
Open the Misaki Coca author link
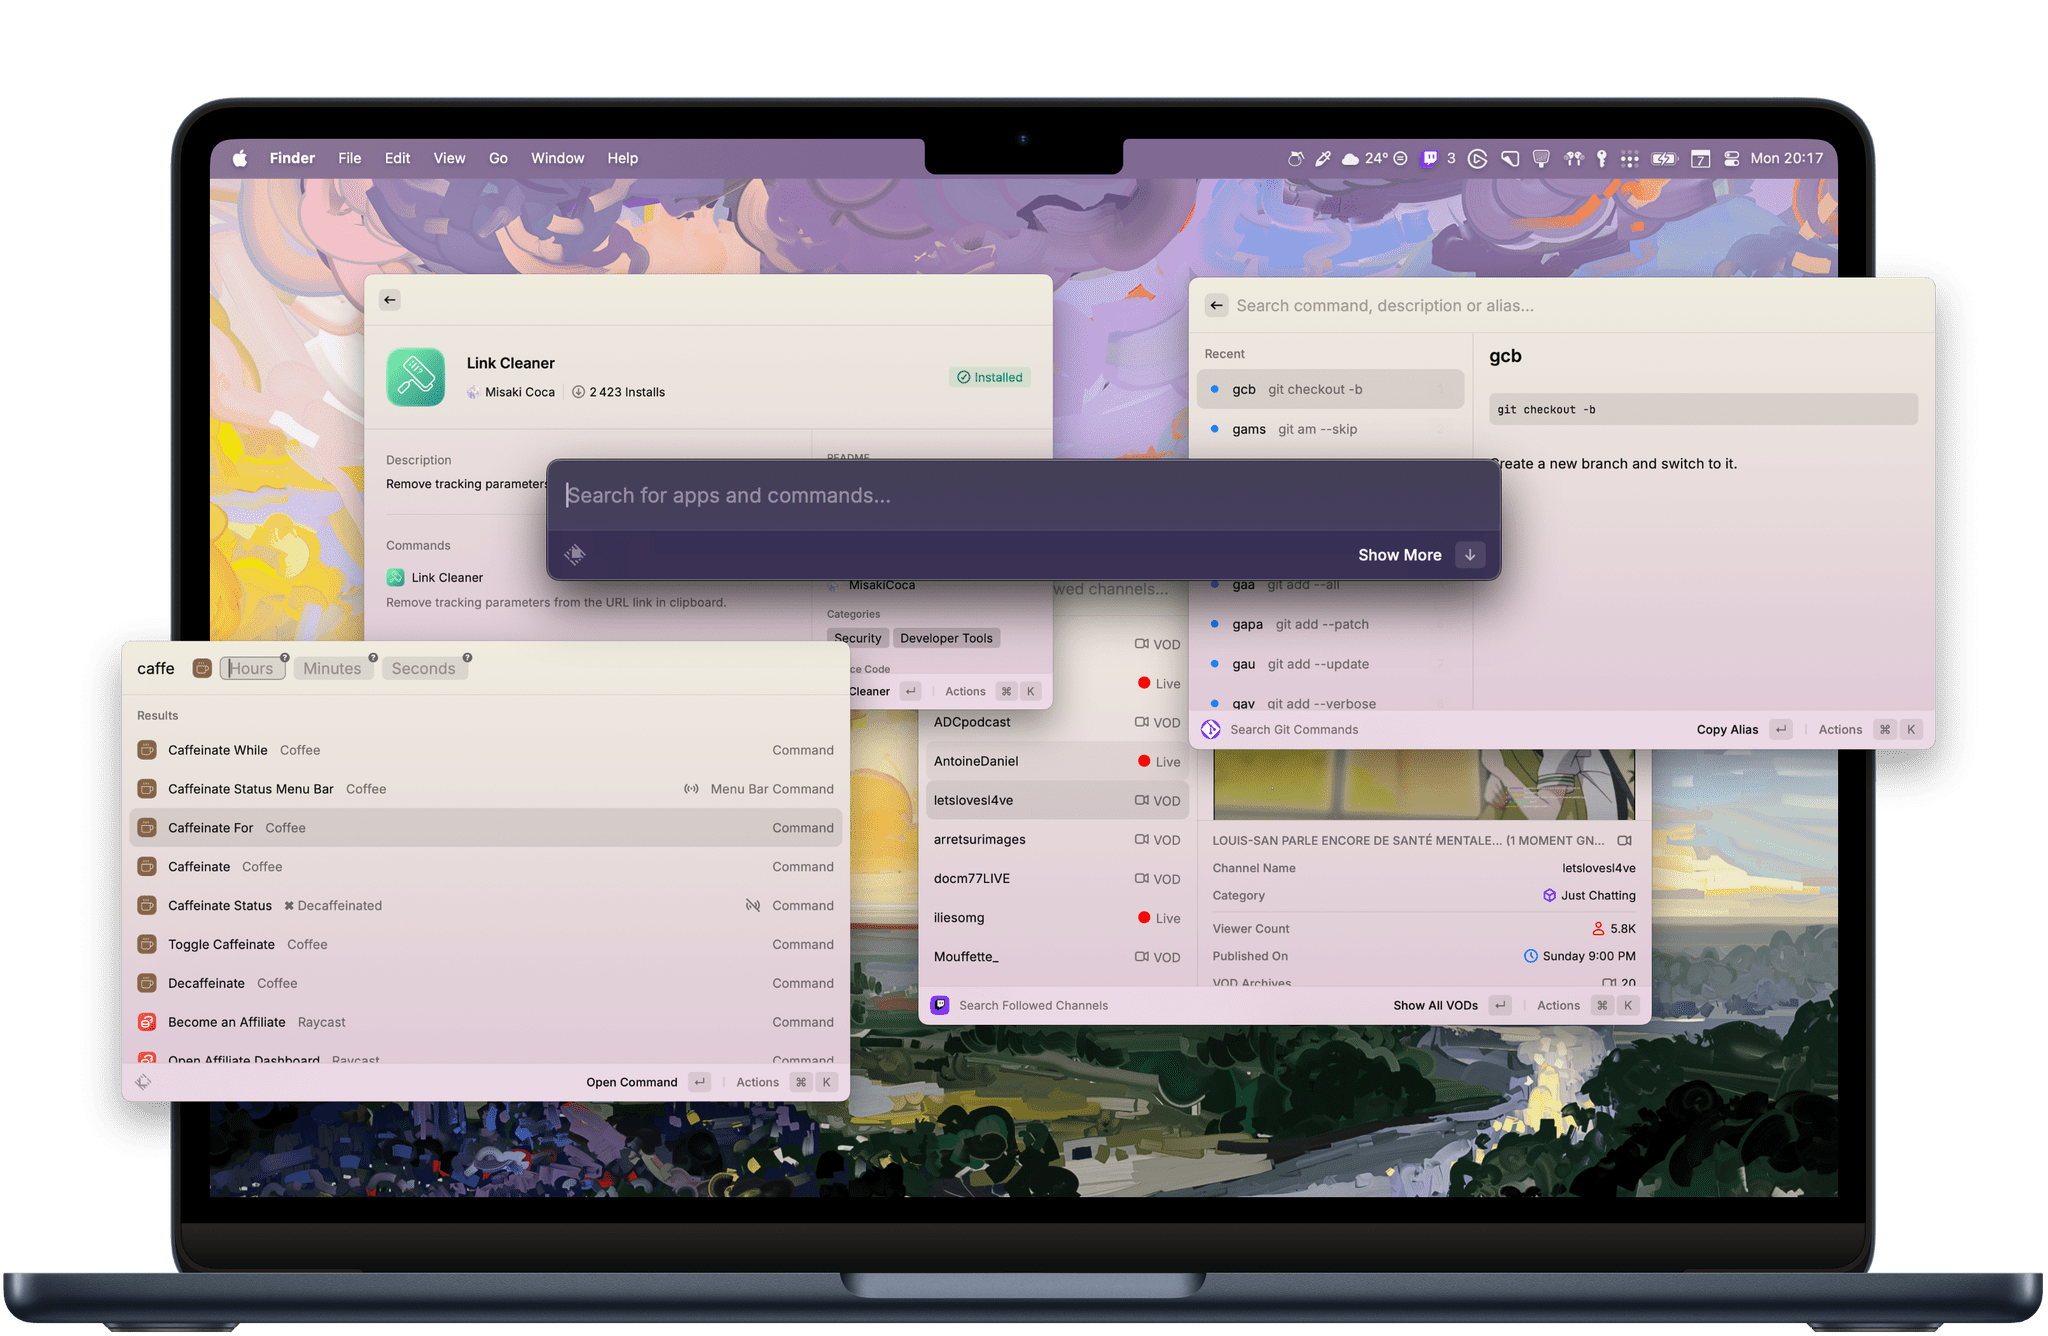(x=511, y=392)
